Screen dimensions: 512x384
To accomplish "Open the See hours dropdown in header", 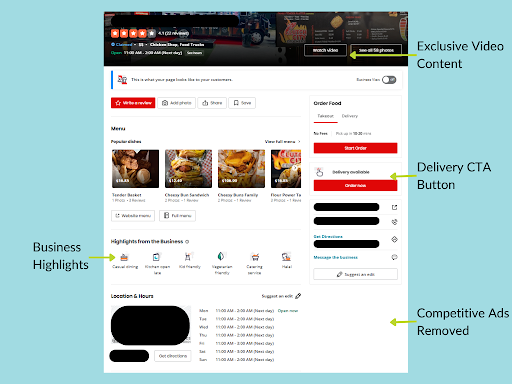I will point(194,53).
